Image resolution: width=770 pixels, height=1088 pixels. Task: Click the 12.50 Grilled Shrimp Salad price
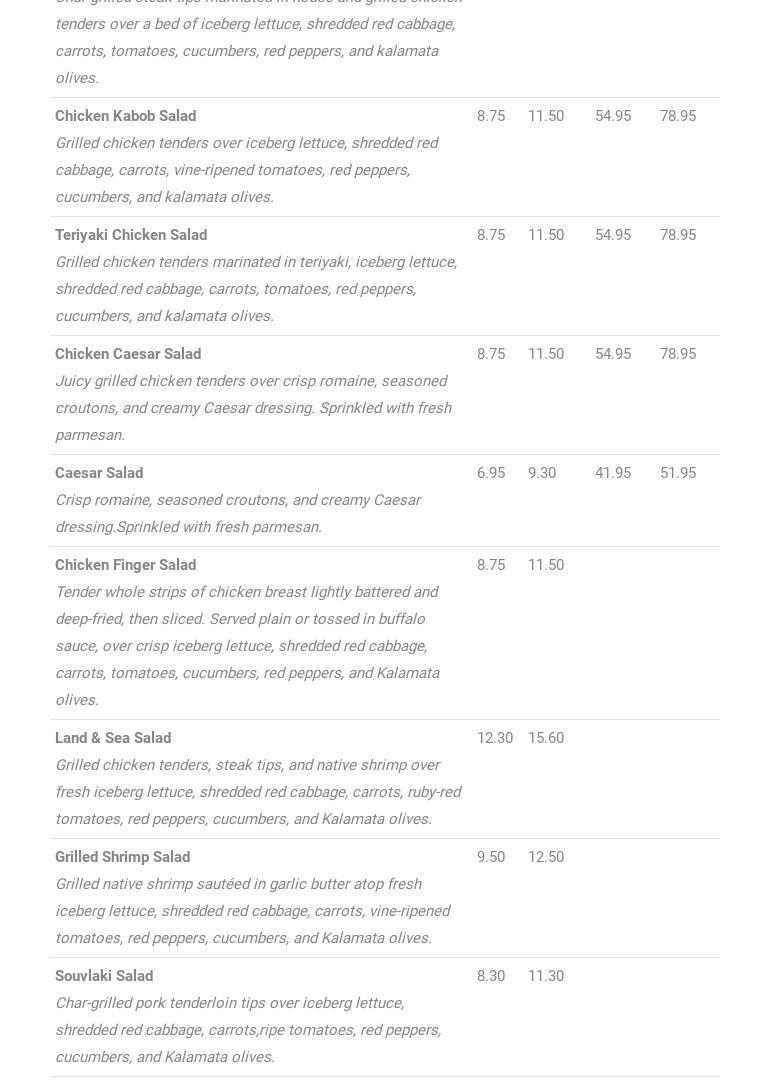tap(546, 857)
